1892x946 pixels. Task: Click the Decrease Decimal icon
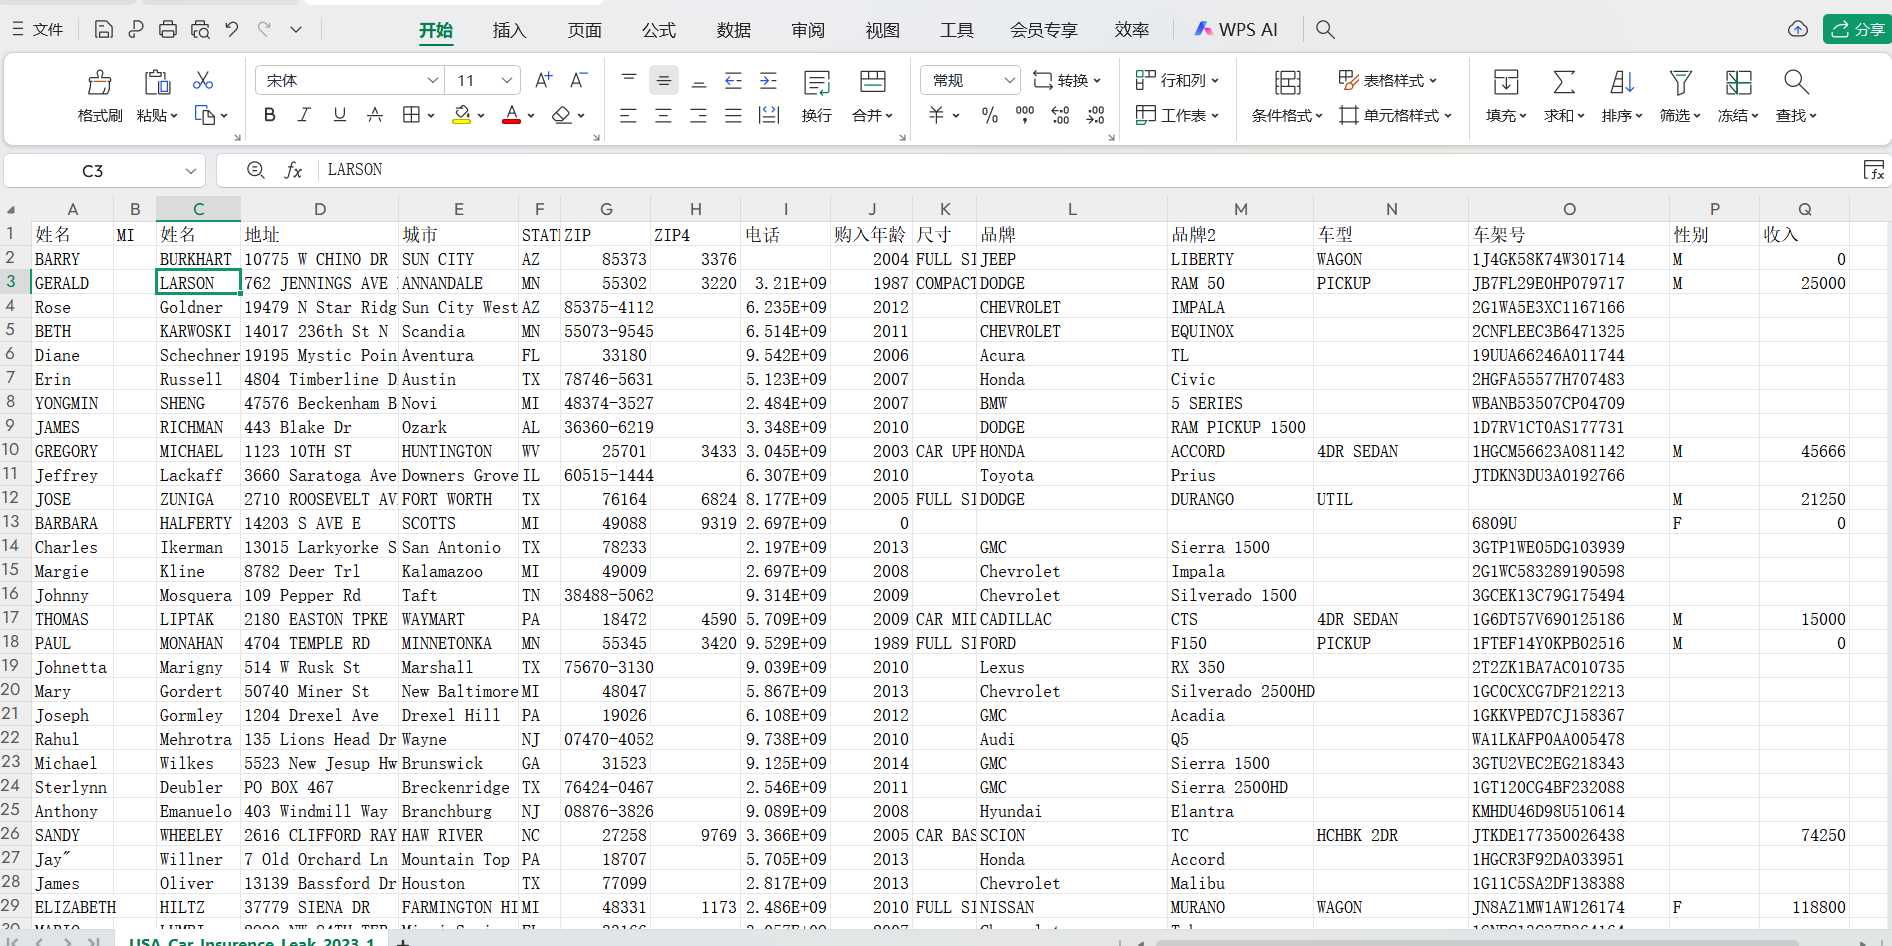(x=1096, y=115)
